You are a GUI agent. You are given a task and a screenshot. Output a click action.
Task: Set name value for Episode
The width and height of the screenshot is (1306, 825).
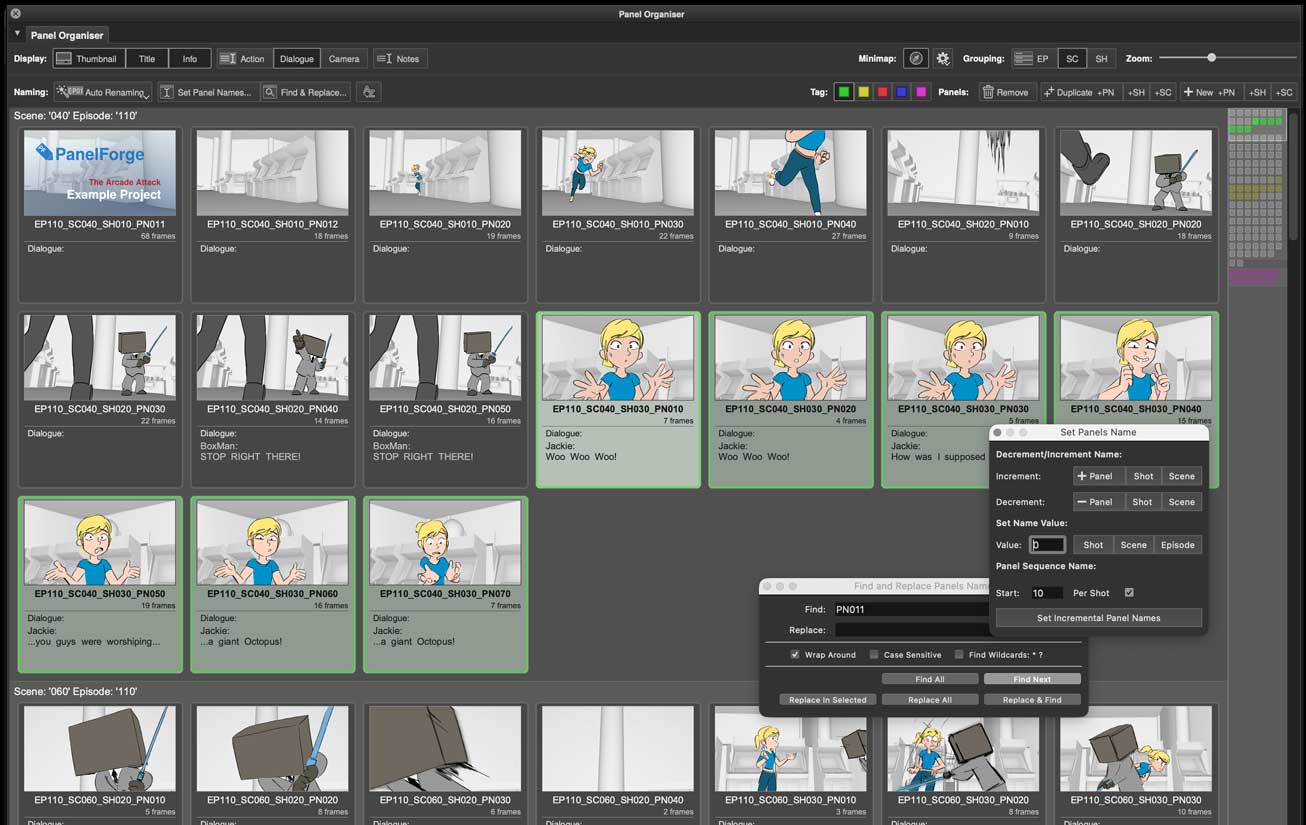coord(1177,545)
